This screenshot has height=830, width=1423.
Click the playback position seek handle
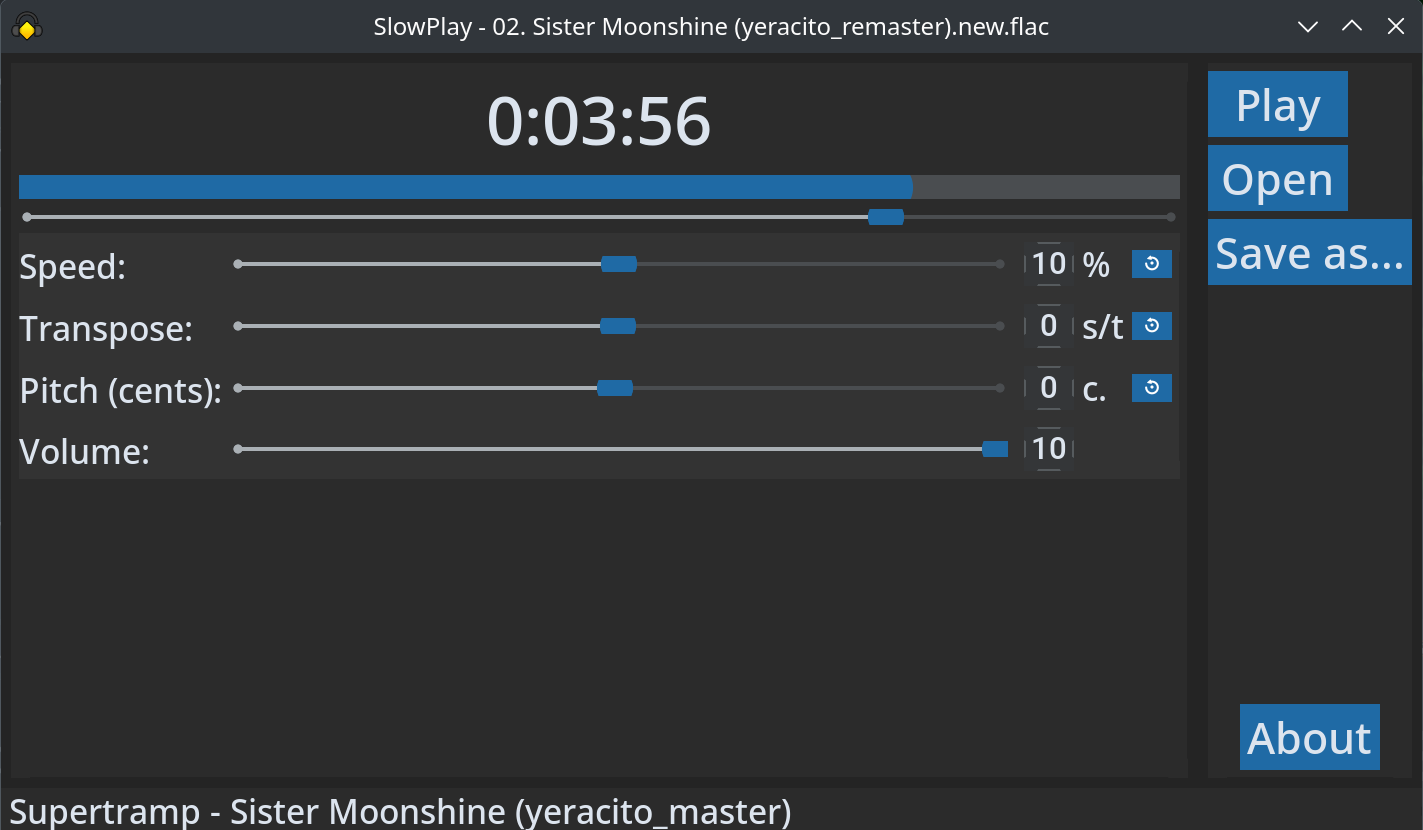pos(885,217)
